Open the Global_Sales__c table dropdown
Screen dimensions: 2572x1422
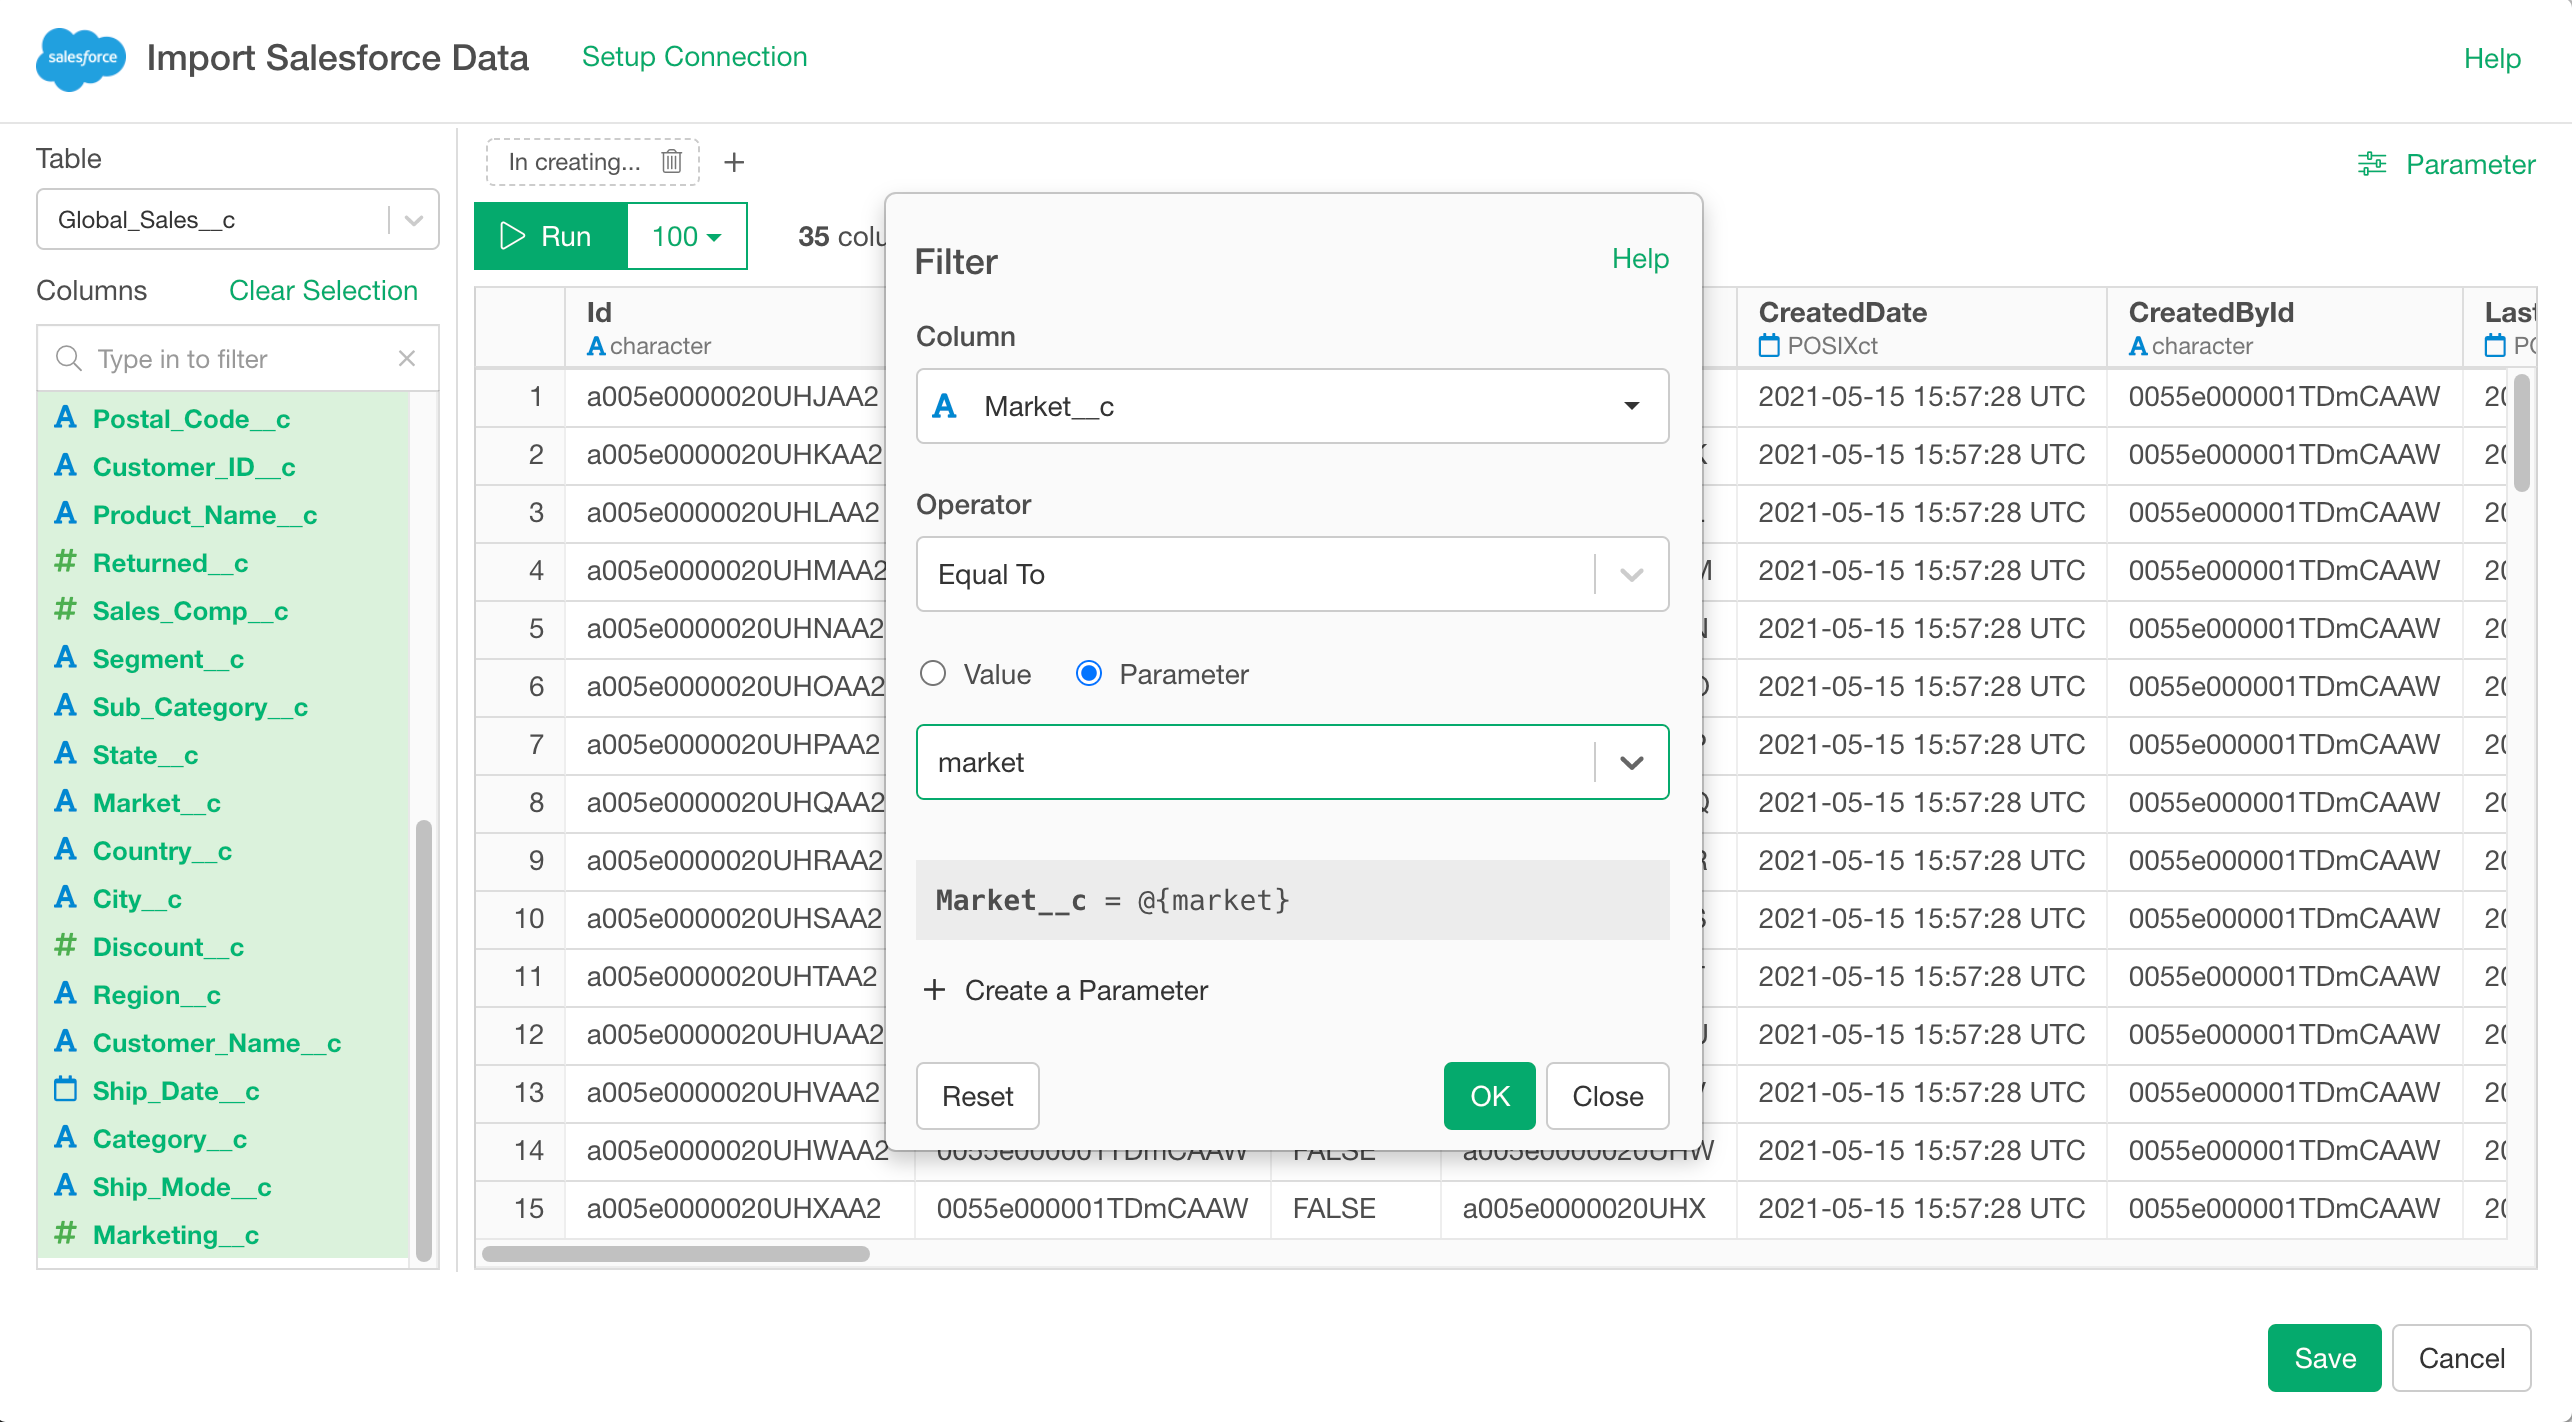238,219
